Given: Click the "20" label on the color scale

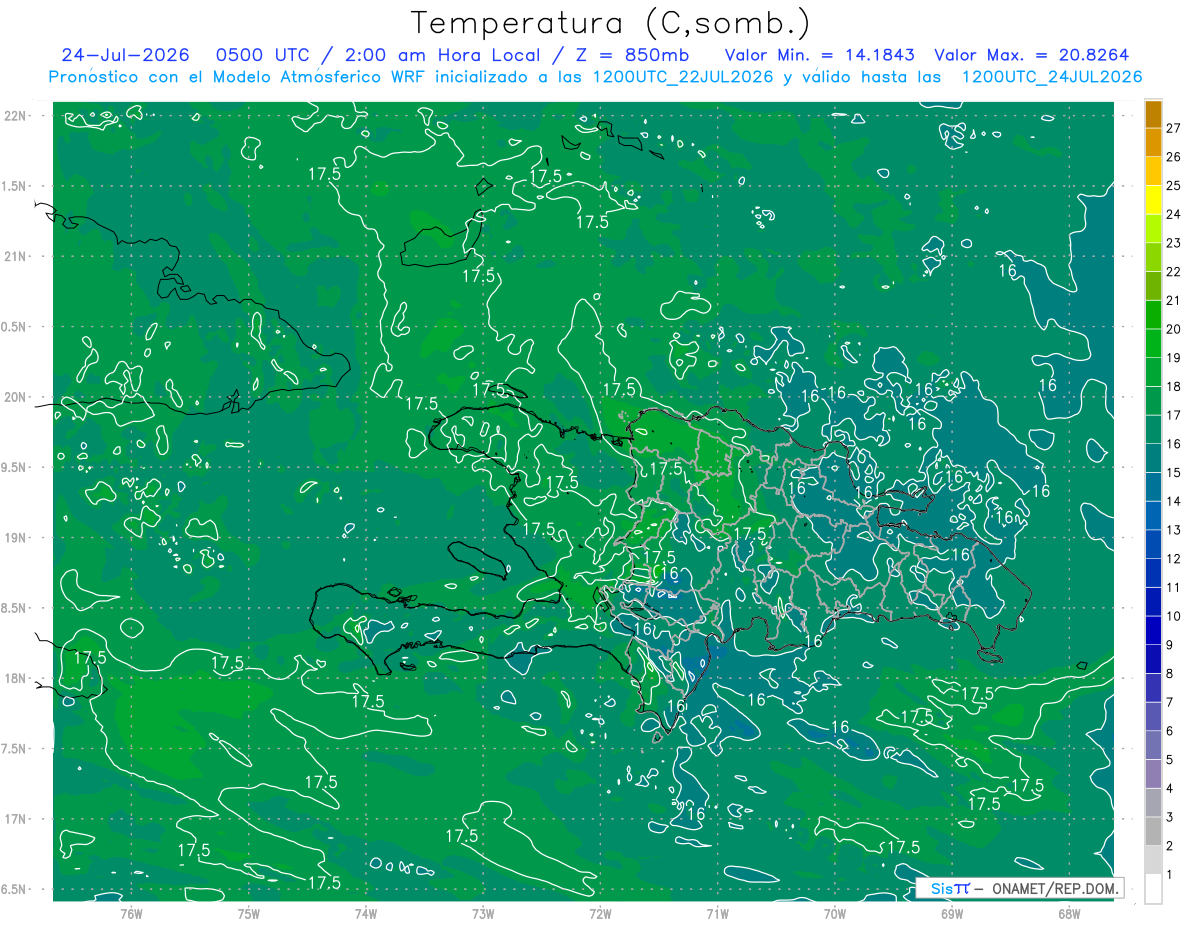Looking at the screenshot, I should point(1174,329).
